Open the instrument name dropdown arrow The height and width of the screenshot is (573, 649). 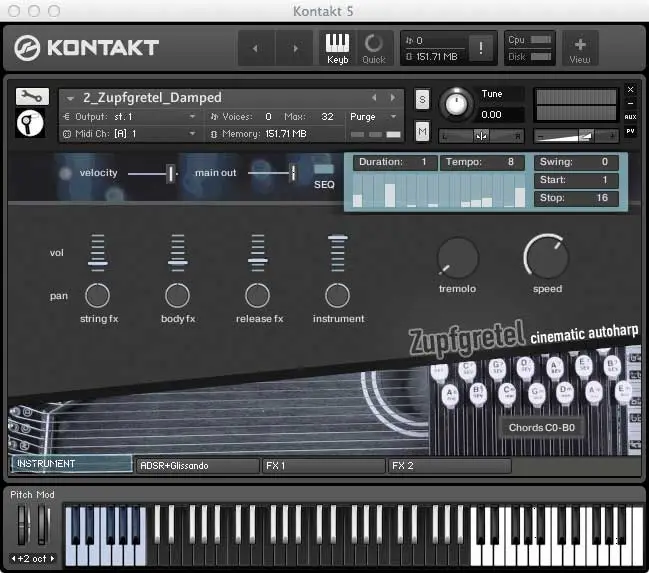70,99
